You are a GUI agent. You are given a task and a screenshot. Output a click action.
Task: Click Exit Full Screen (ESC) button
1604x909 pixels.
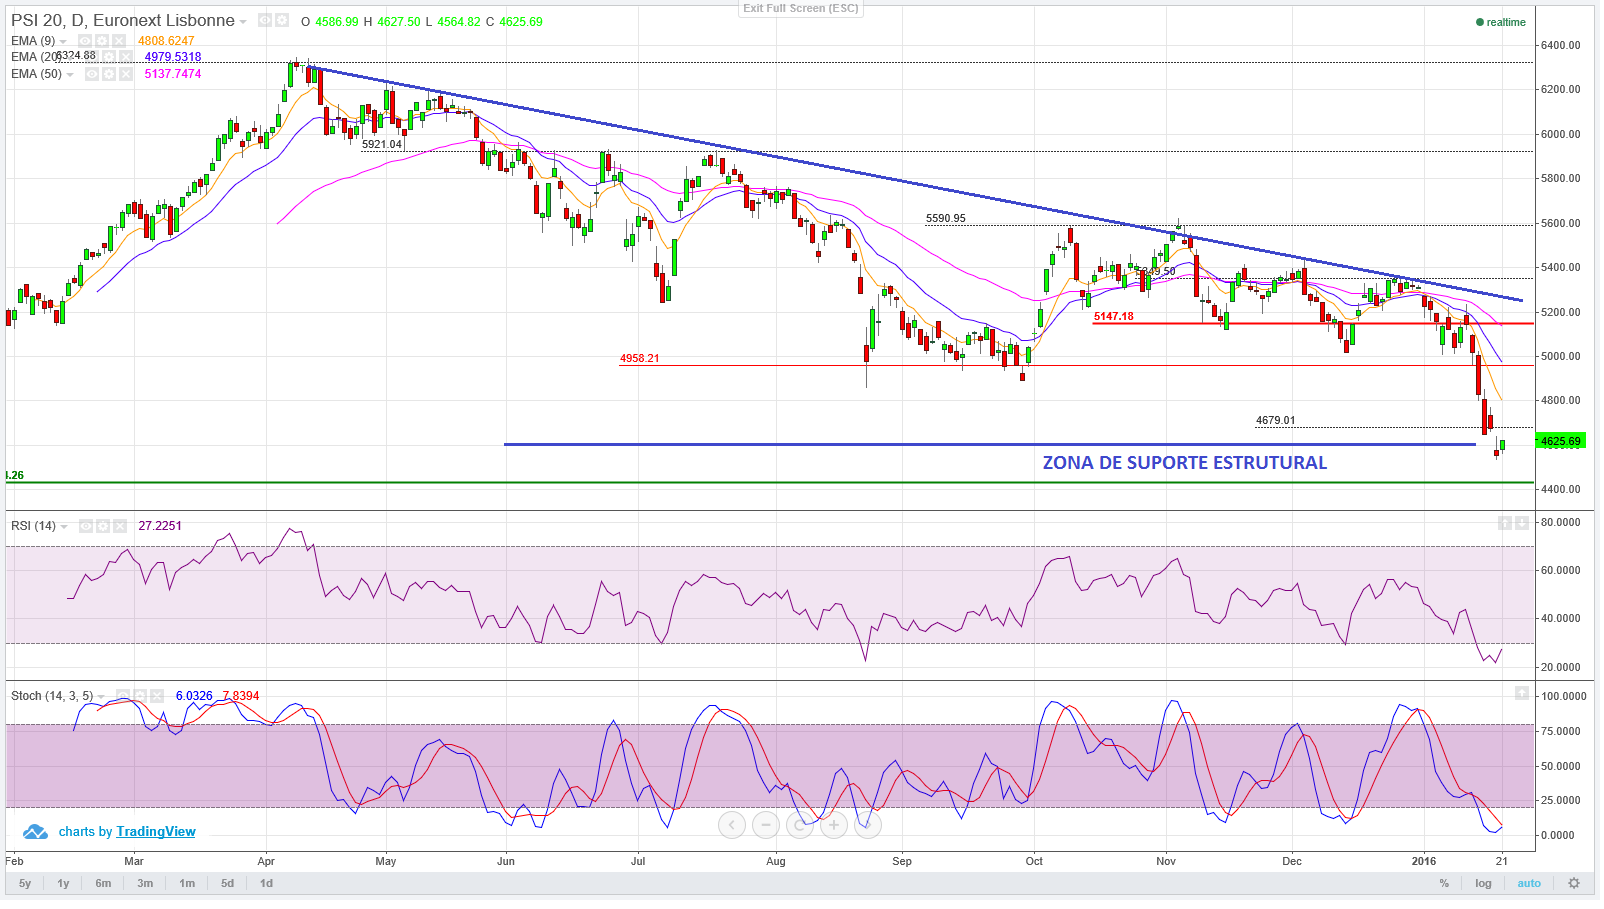[x=800, y=8]
